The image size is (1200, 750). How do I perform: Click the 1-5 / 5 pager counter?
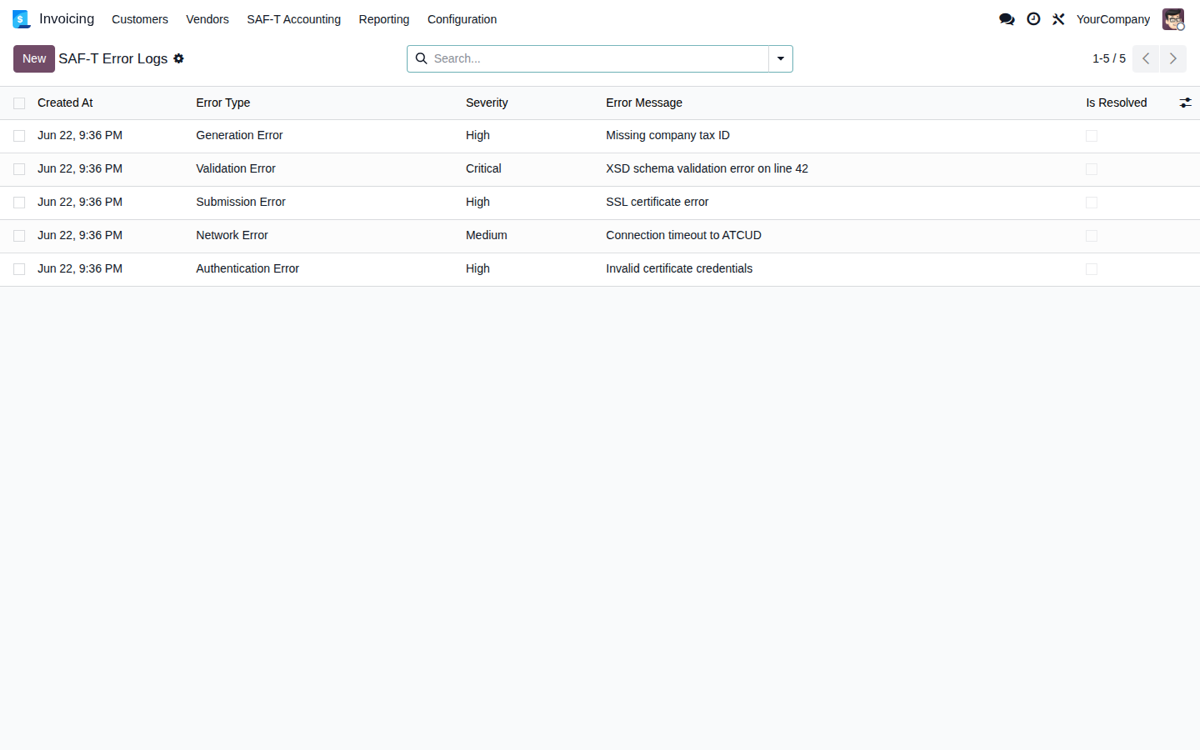[1109, 59]
